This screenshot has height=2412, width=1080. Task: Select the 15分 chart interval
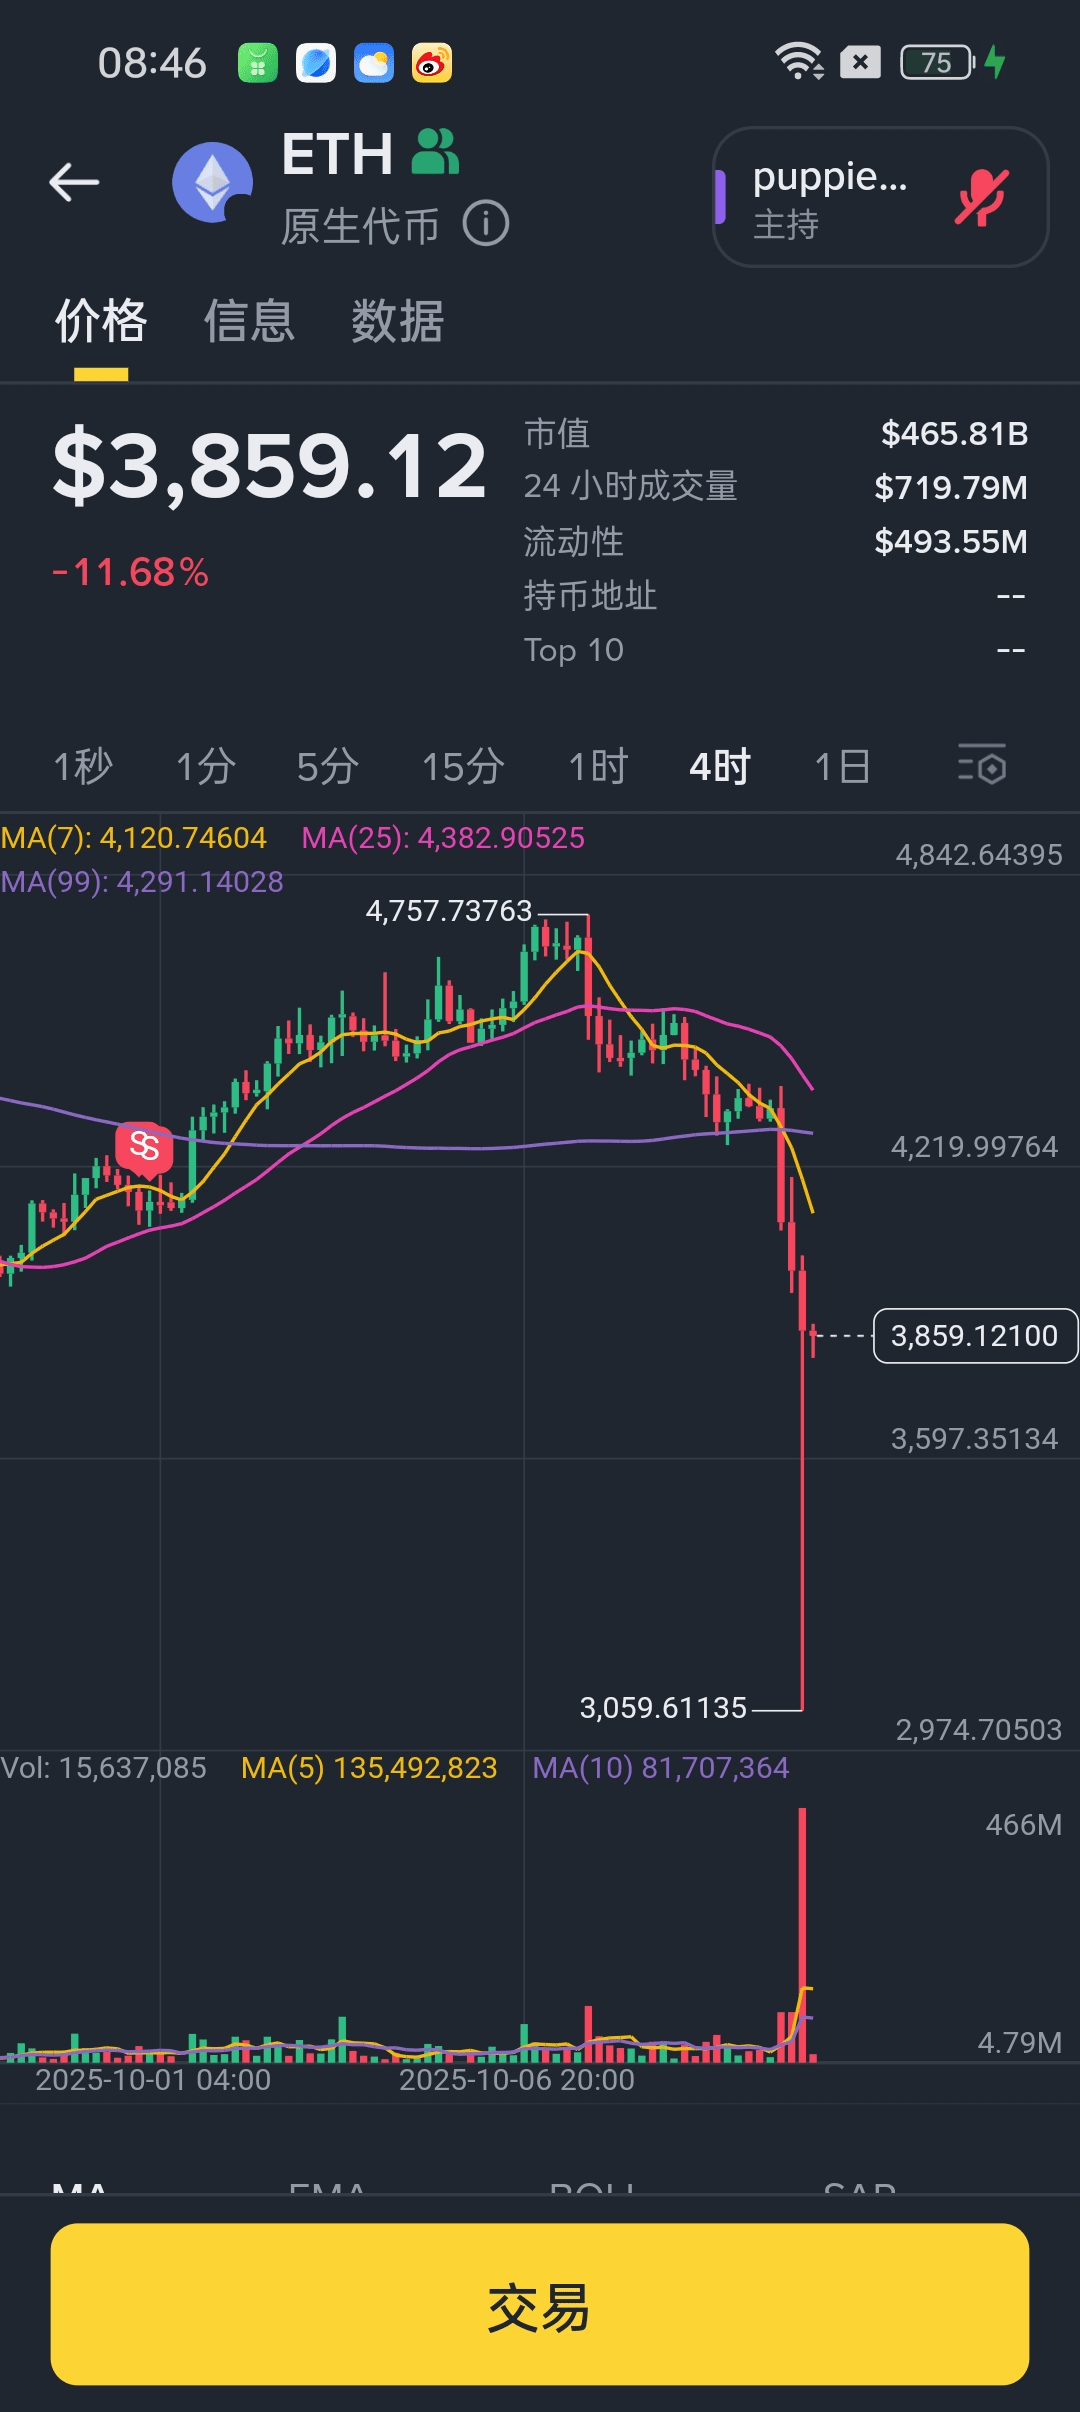463,767
